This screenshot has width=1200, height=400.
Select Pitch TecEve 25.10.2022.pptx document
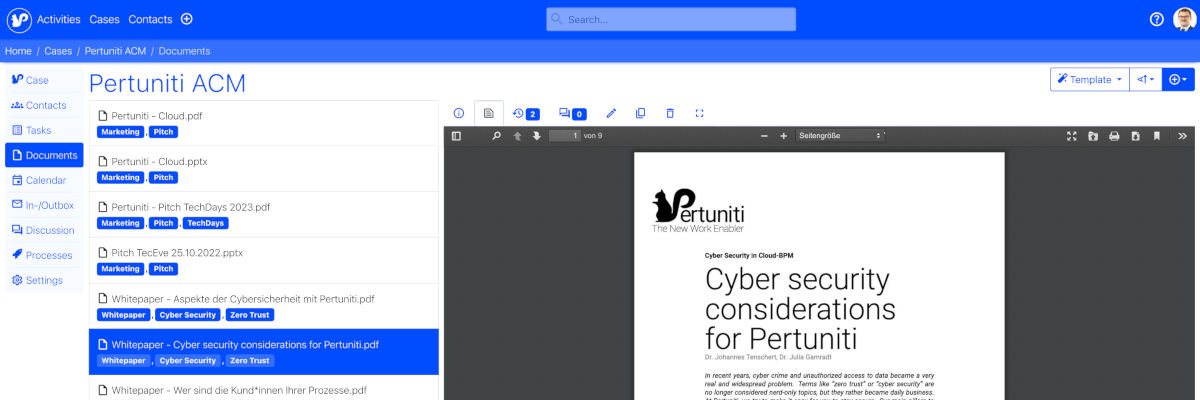[264, 261]
